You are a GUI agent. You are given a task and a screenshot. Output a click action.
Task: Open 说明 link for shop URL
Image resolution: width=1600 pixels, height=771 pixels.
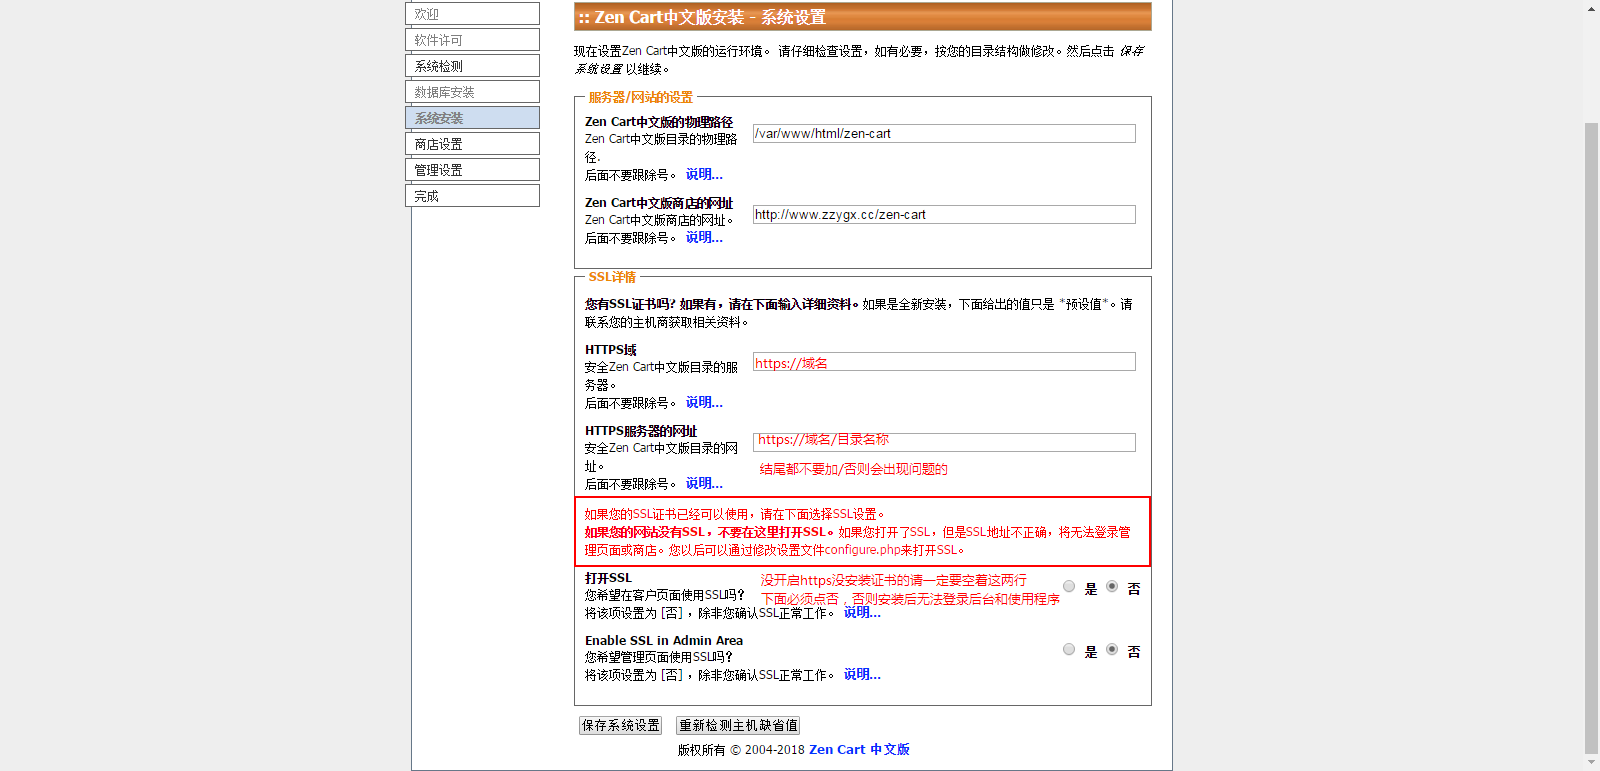(704, 237)
